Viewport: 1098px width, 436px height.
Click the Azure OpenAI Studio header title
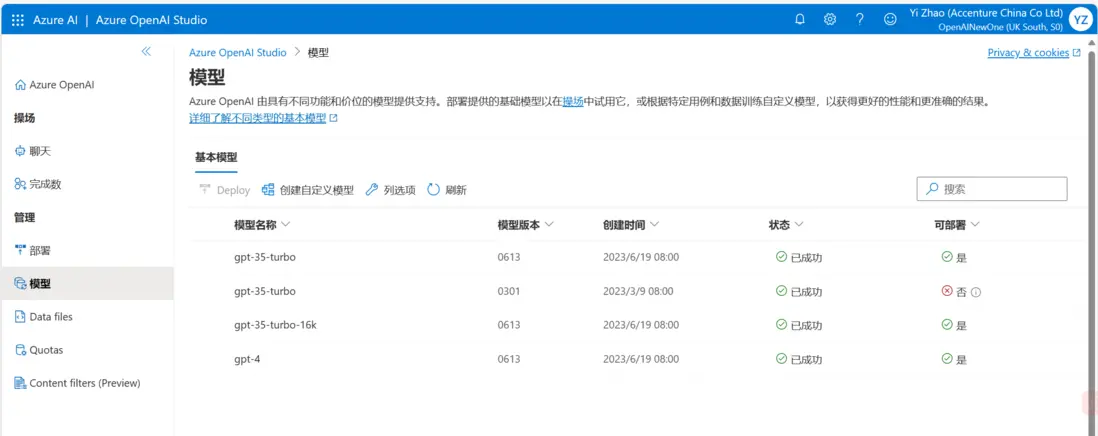151,20
